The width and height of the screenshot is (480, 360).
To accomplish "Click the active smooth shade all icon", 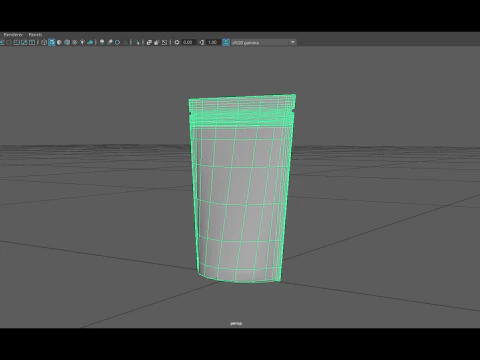I will pos(52,42).
